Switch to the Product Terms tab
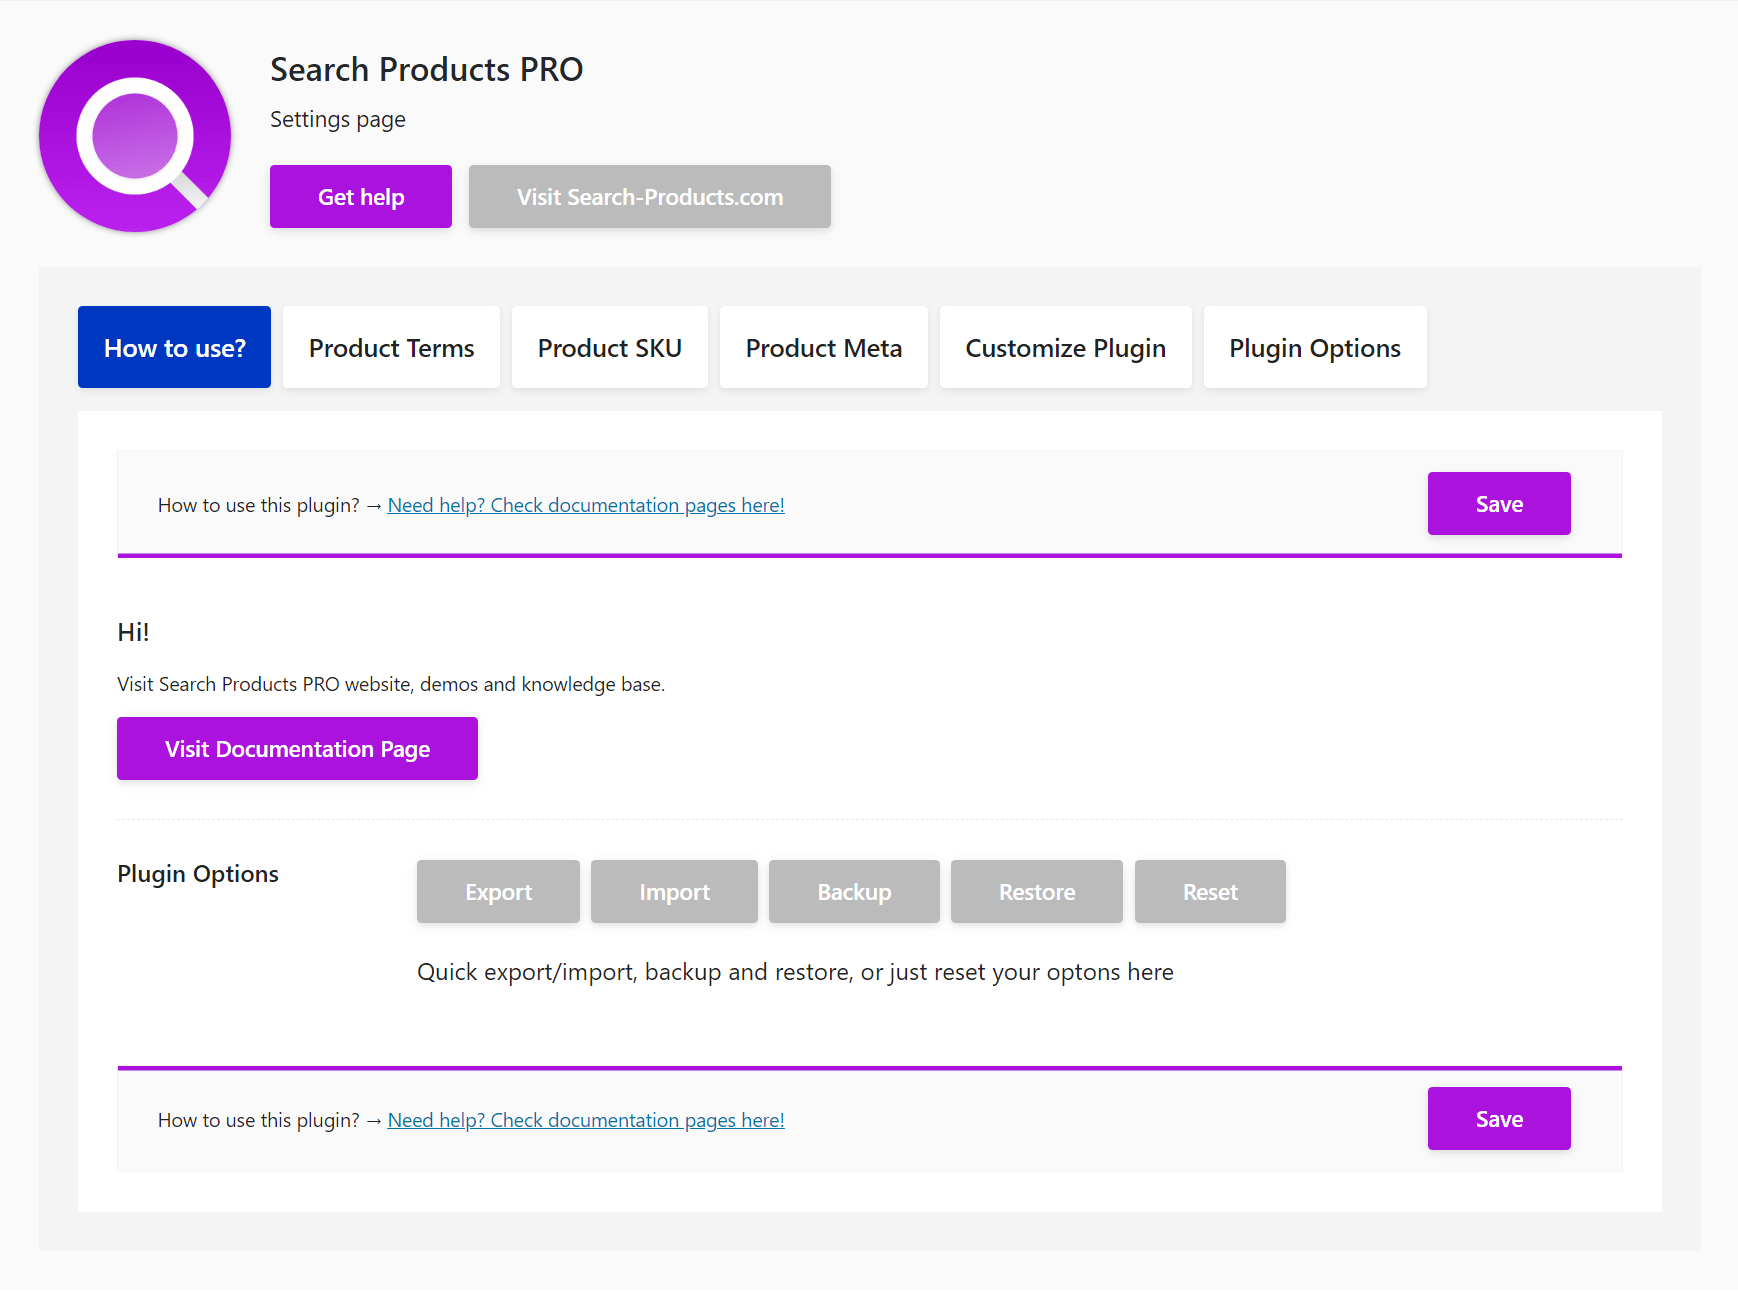Screen dimensions: 1738x1291 tap(391, 347)
